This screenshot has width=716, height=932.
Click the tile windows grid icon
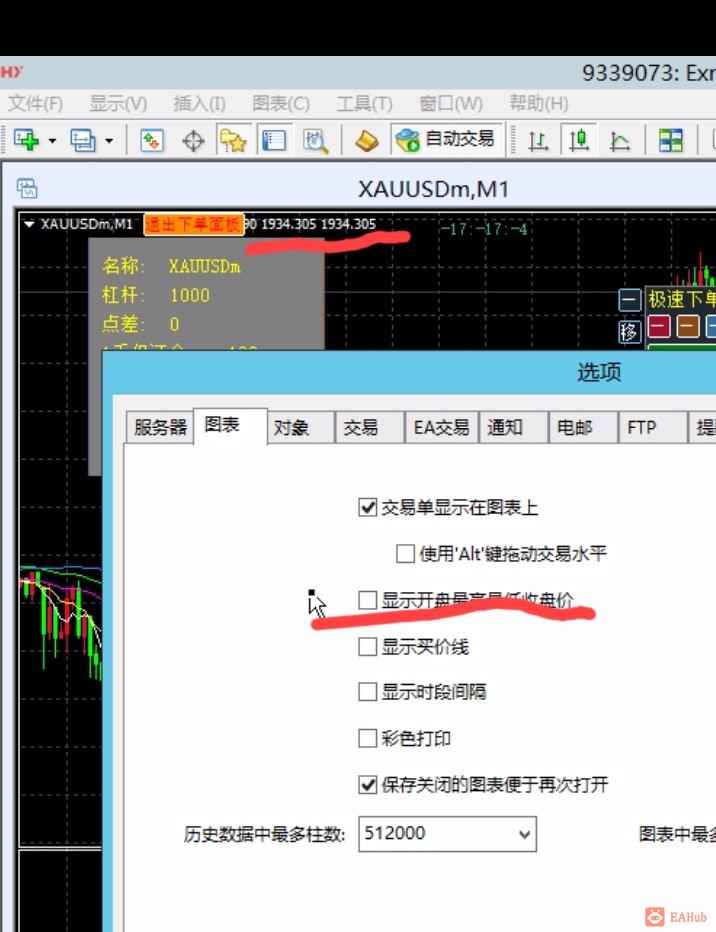click(x=671, y=141)
